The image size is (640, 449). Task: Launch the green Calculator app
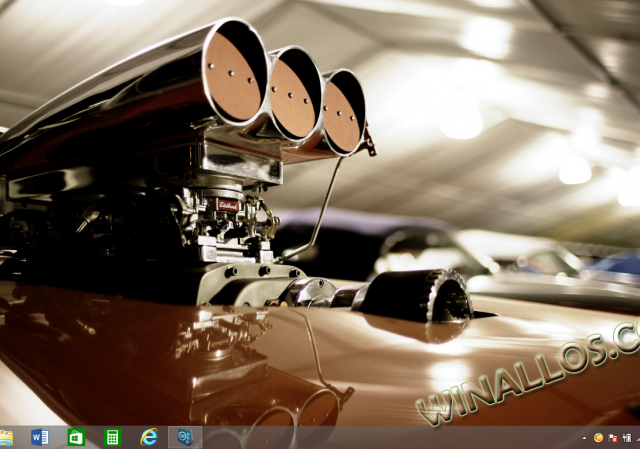click(x=112, y=437)
